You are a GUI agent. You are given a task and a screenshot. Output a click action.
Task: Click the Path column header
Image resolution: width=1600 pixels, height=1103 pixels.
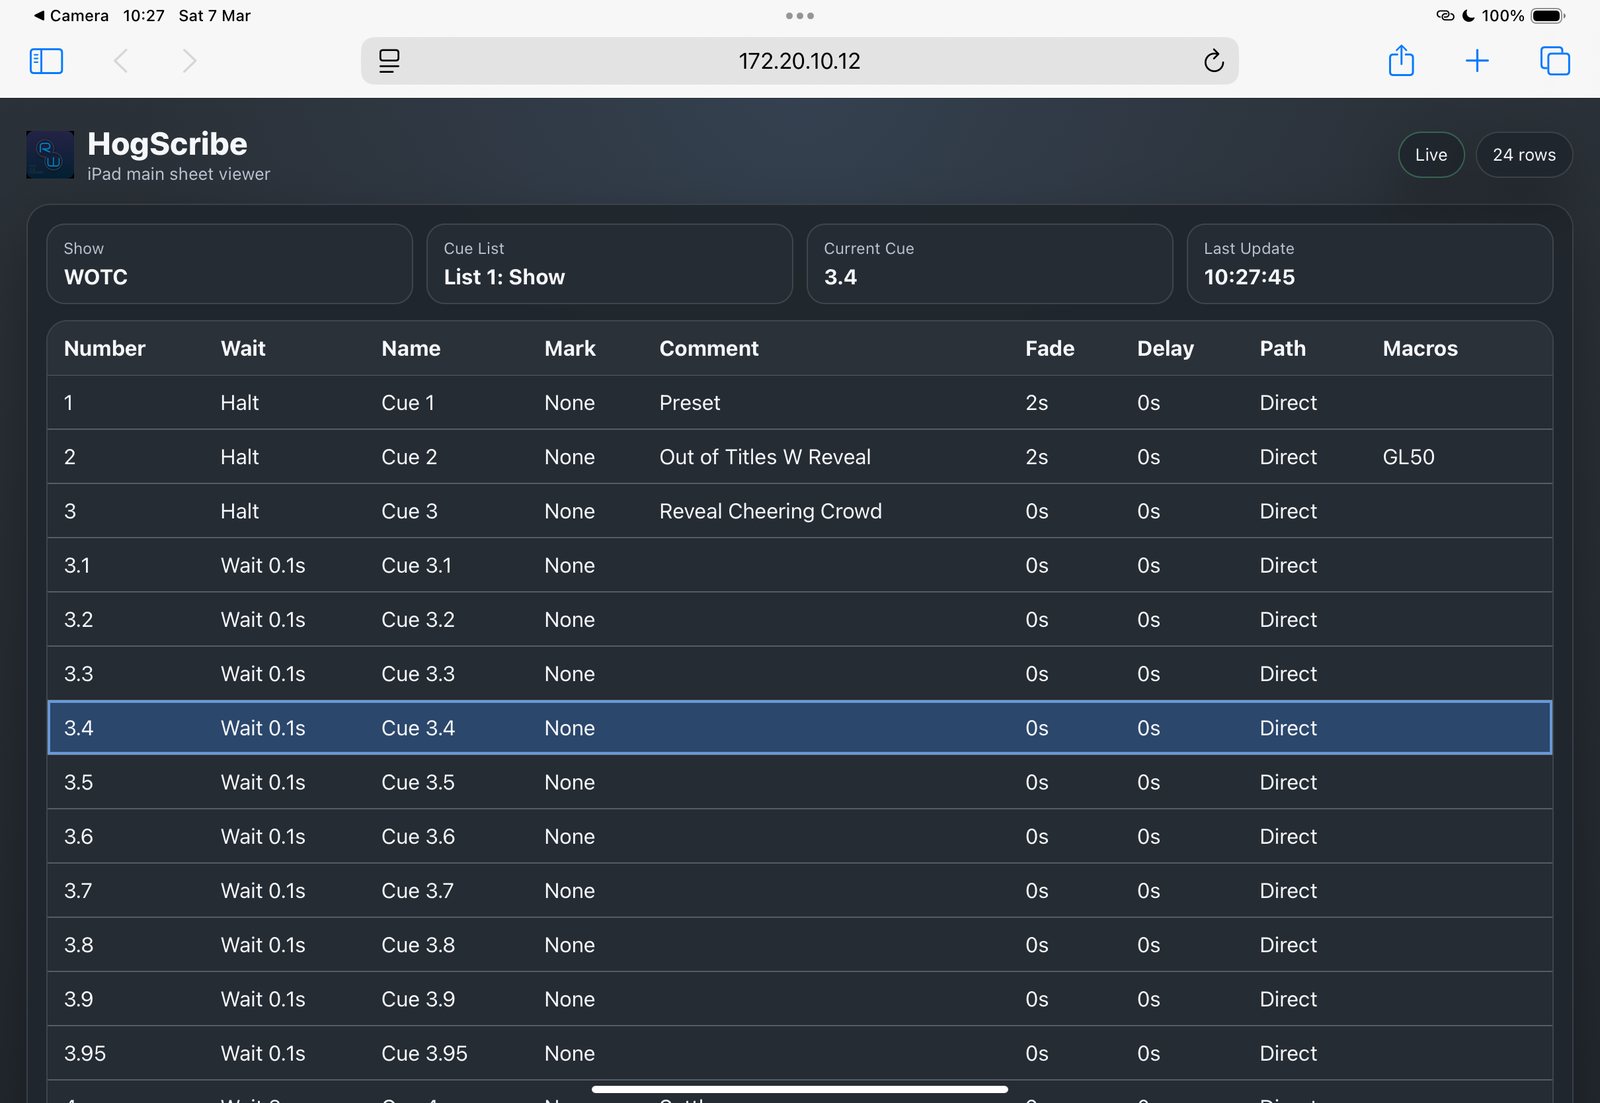pyautogui.click(x=1283, y=349)
